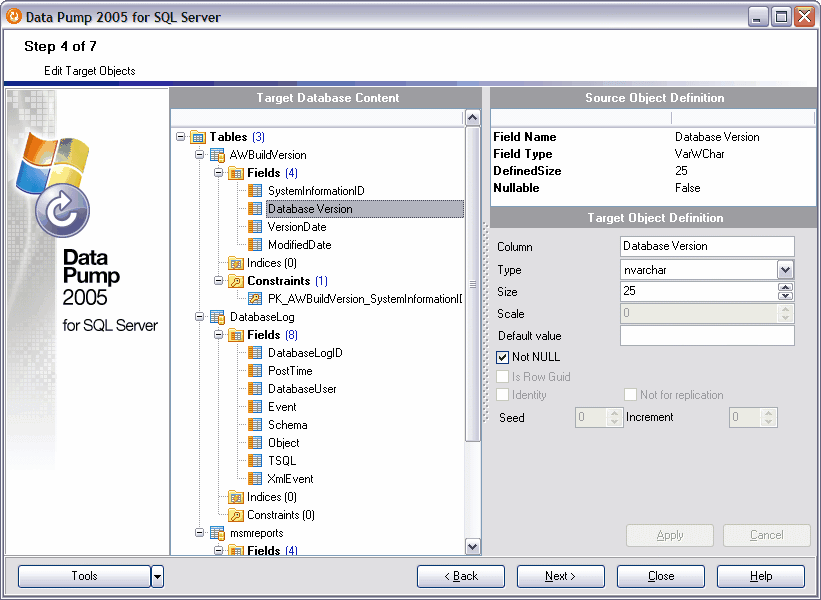Collapse the Tables (3) root node
Screen dimensions: 821x600
[181, 137]
